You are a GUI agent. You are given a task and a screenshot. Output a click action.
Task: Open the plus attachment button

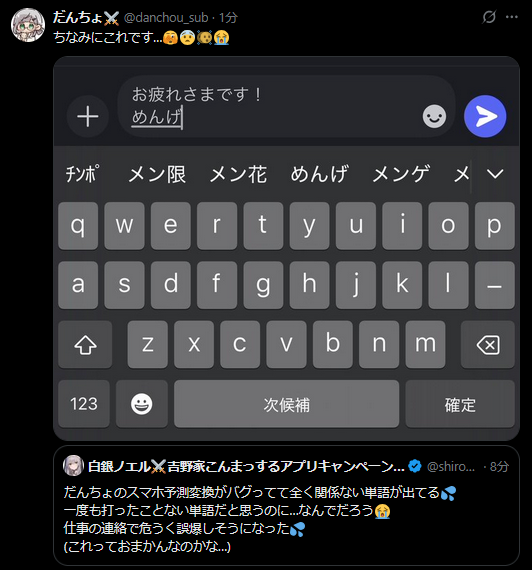click(88, 116)
